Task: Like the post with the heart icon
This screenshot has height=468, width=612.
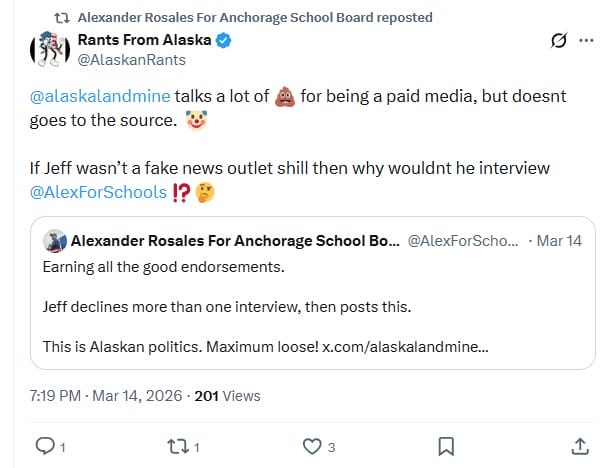Action: tap(312, 446)
